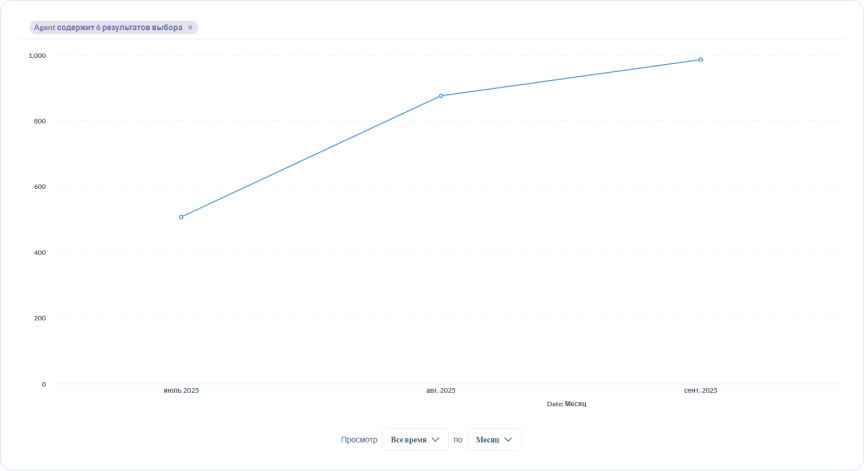This screenshot has width=864, height=471.
Task: Click the 400 y-axis tick label
Action: [x=39, y=252]
